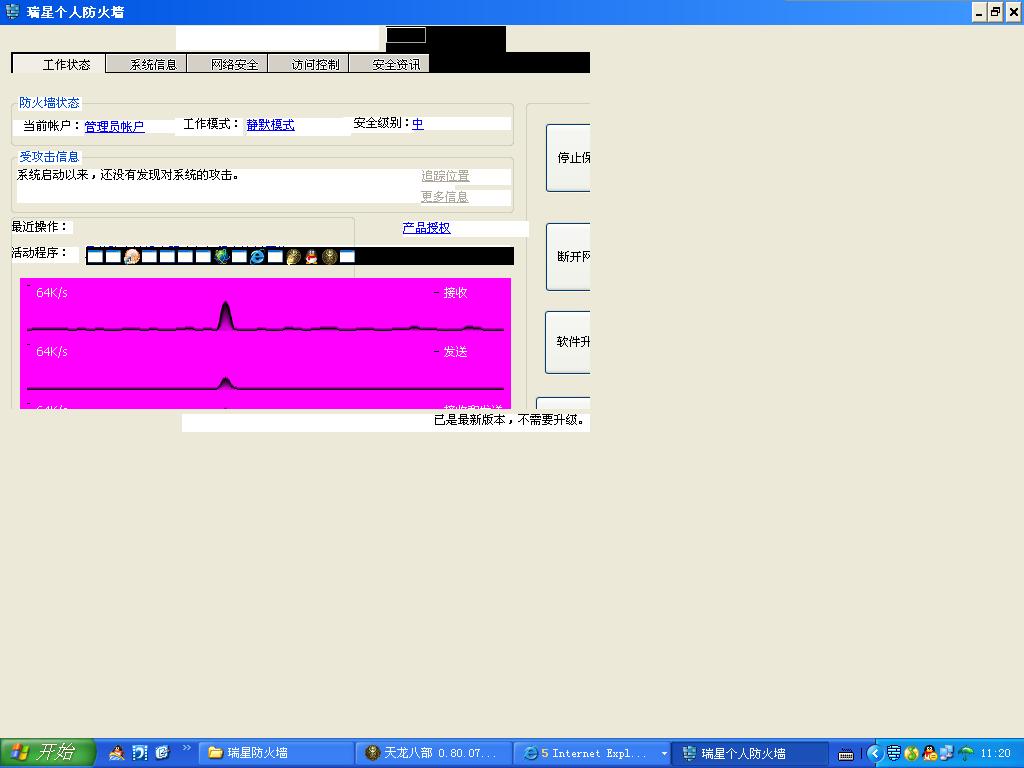Select the orange face icon in 活动程序
The height and width of the screenshot is (768, 1024).
(132, 256)
